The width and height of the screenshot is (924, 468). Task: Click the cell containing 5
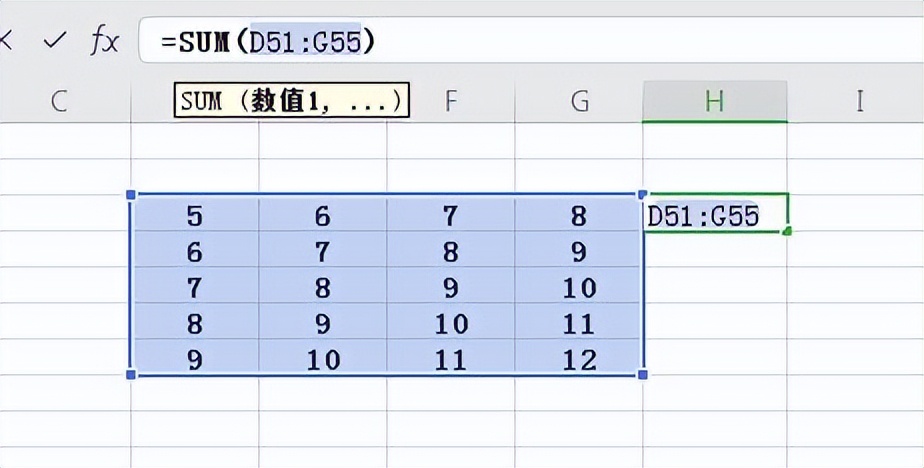(x=194, y=215)
